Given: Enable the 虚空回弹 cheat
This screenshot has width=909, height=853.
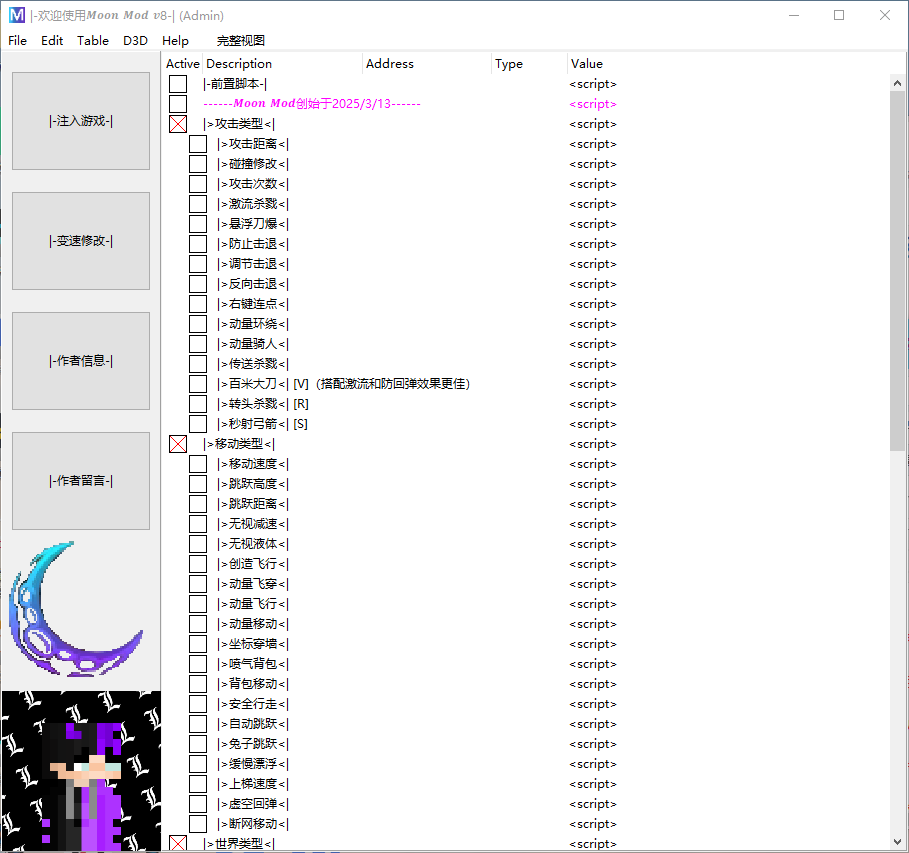Looking at the screenshot, I should point(197,803).
